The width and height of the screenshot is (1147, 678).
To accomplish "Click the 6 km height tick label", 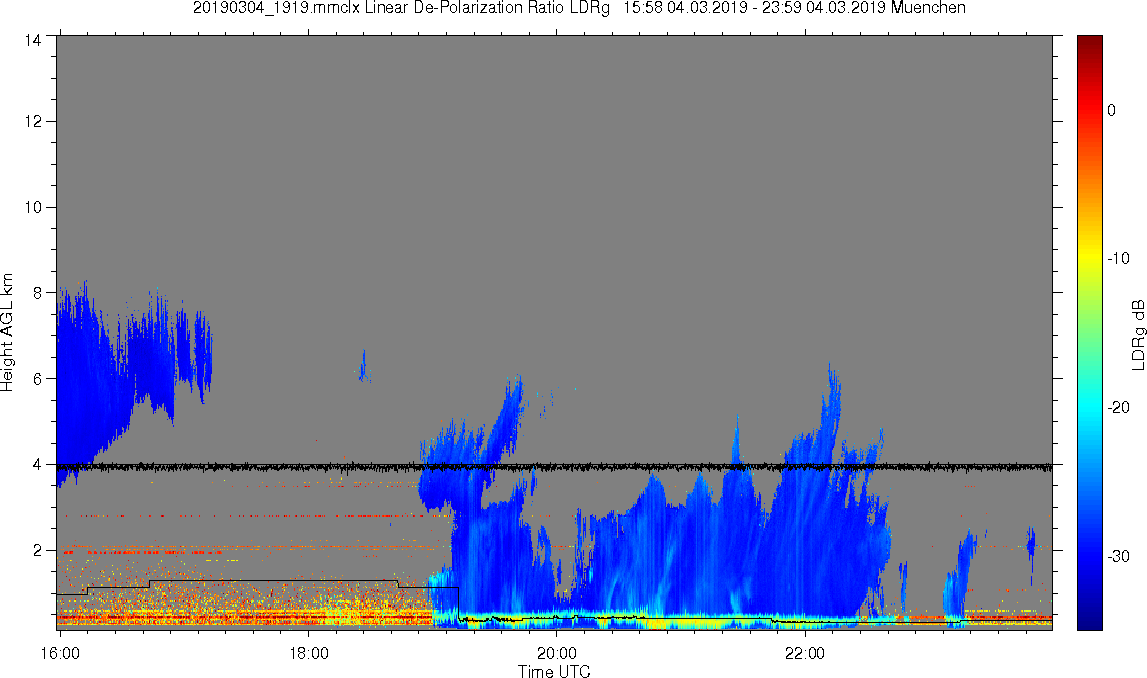I will click(37, 379).
